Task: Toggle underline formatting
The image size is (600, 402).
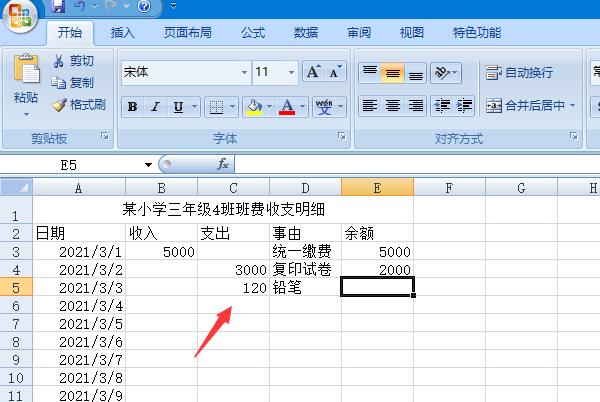Action: 178,107
